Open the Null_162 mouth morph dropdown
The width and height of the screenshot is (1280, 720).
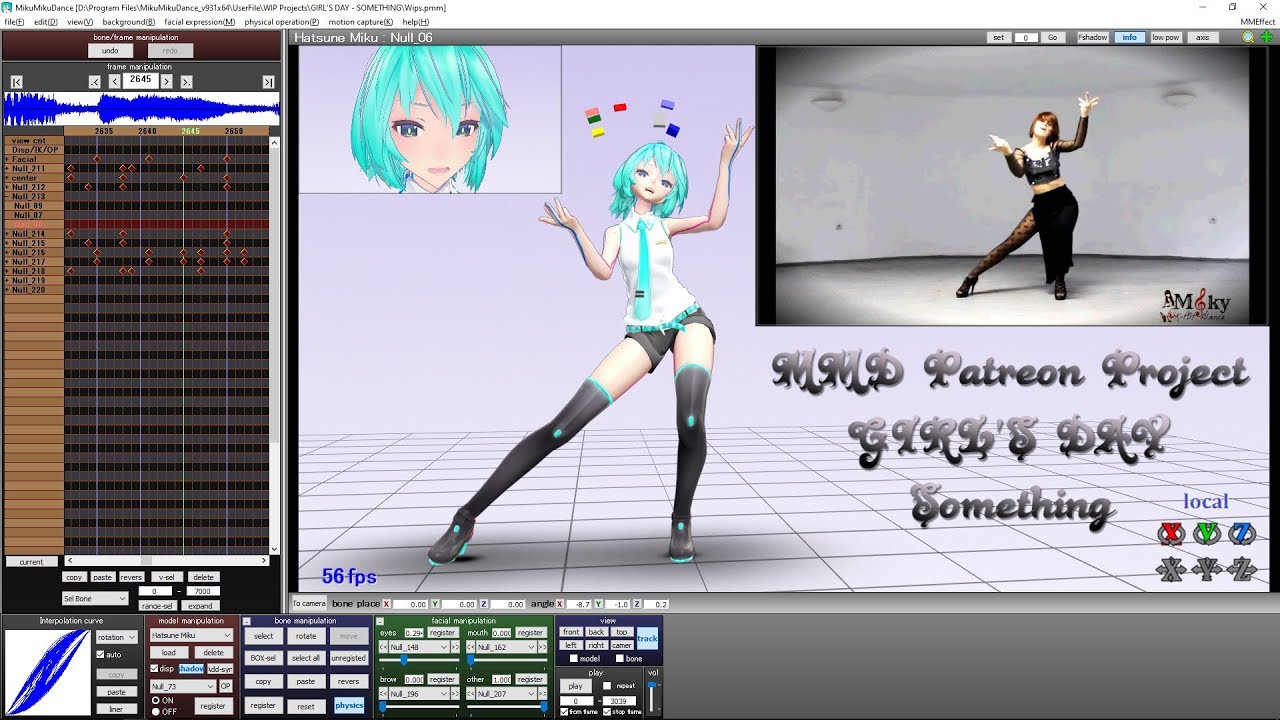click(x=507, y=647)
